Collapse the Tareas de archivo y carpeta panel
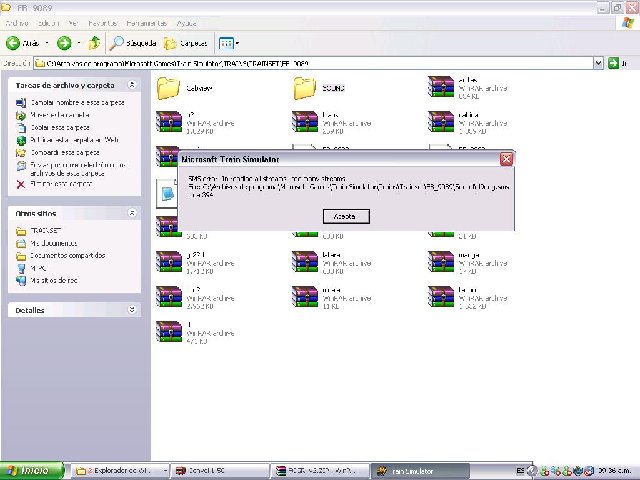Image resolution: width=640 pixels, height=480 pixels. tap(132, 87)
